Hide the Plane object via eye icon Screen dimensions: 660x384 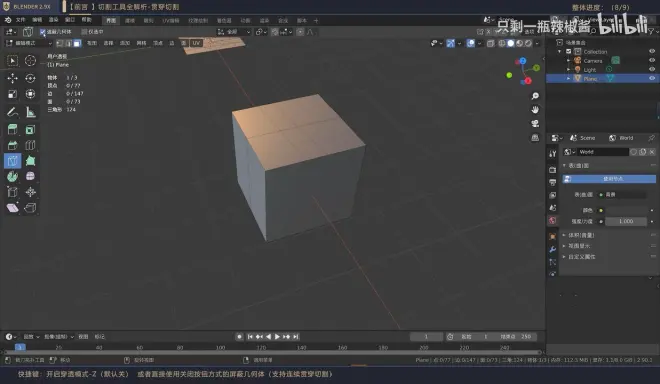[652, 78]
